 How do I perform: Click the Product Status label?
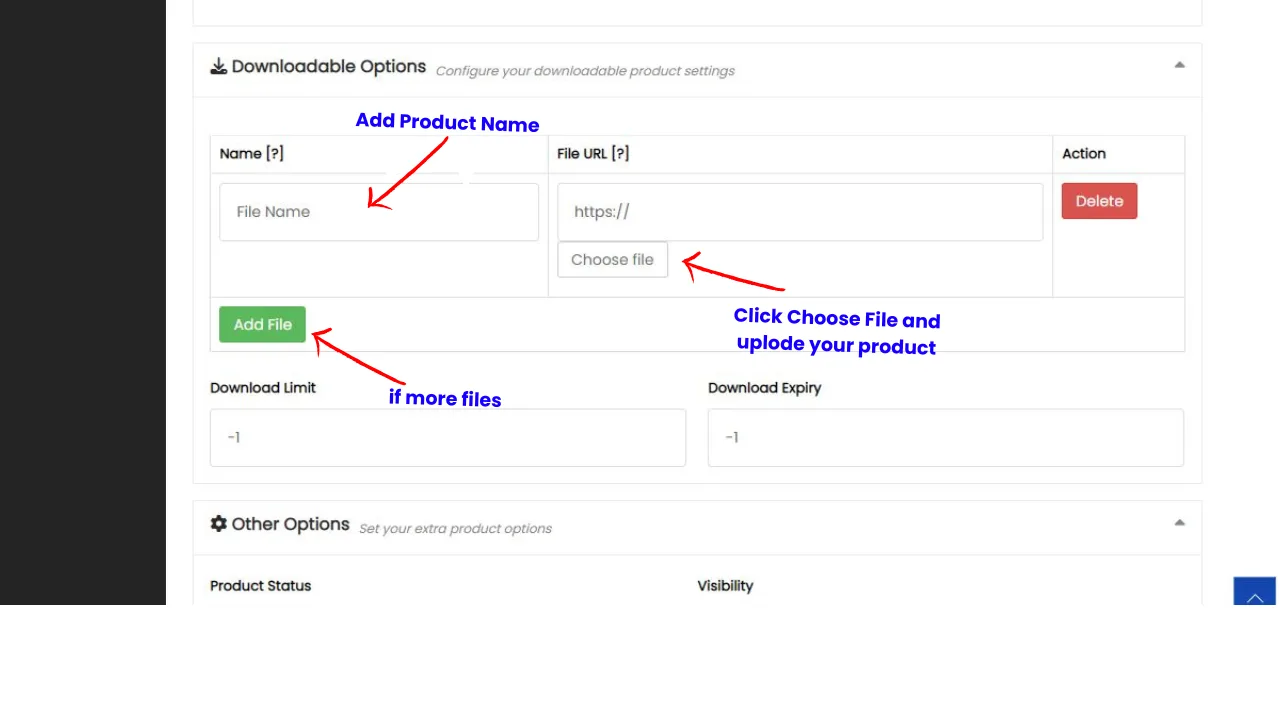(x=260, y=586)
